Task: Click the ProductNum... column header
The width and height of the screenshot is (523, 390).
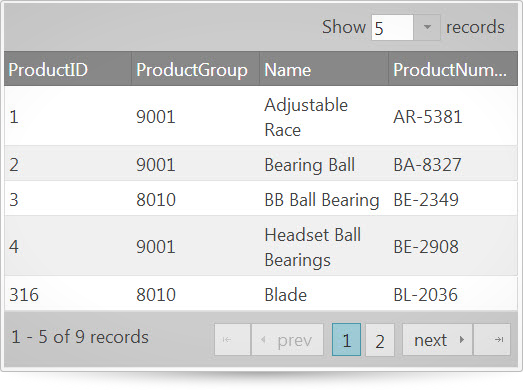Action: point(453,69)
